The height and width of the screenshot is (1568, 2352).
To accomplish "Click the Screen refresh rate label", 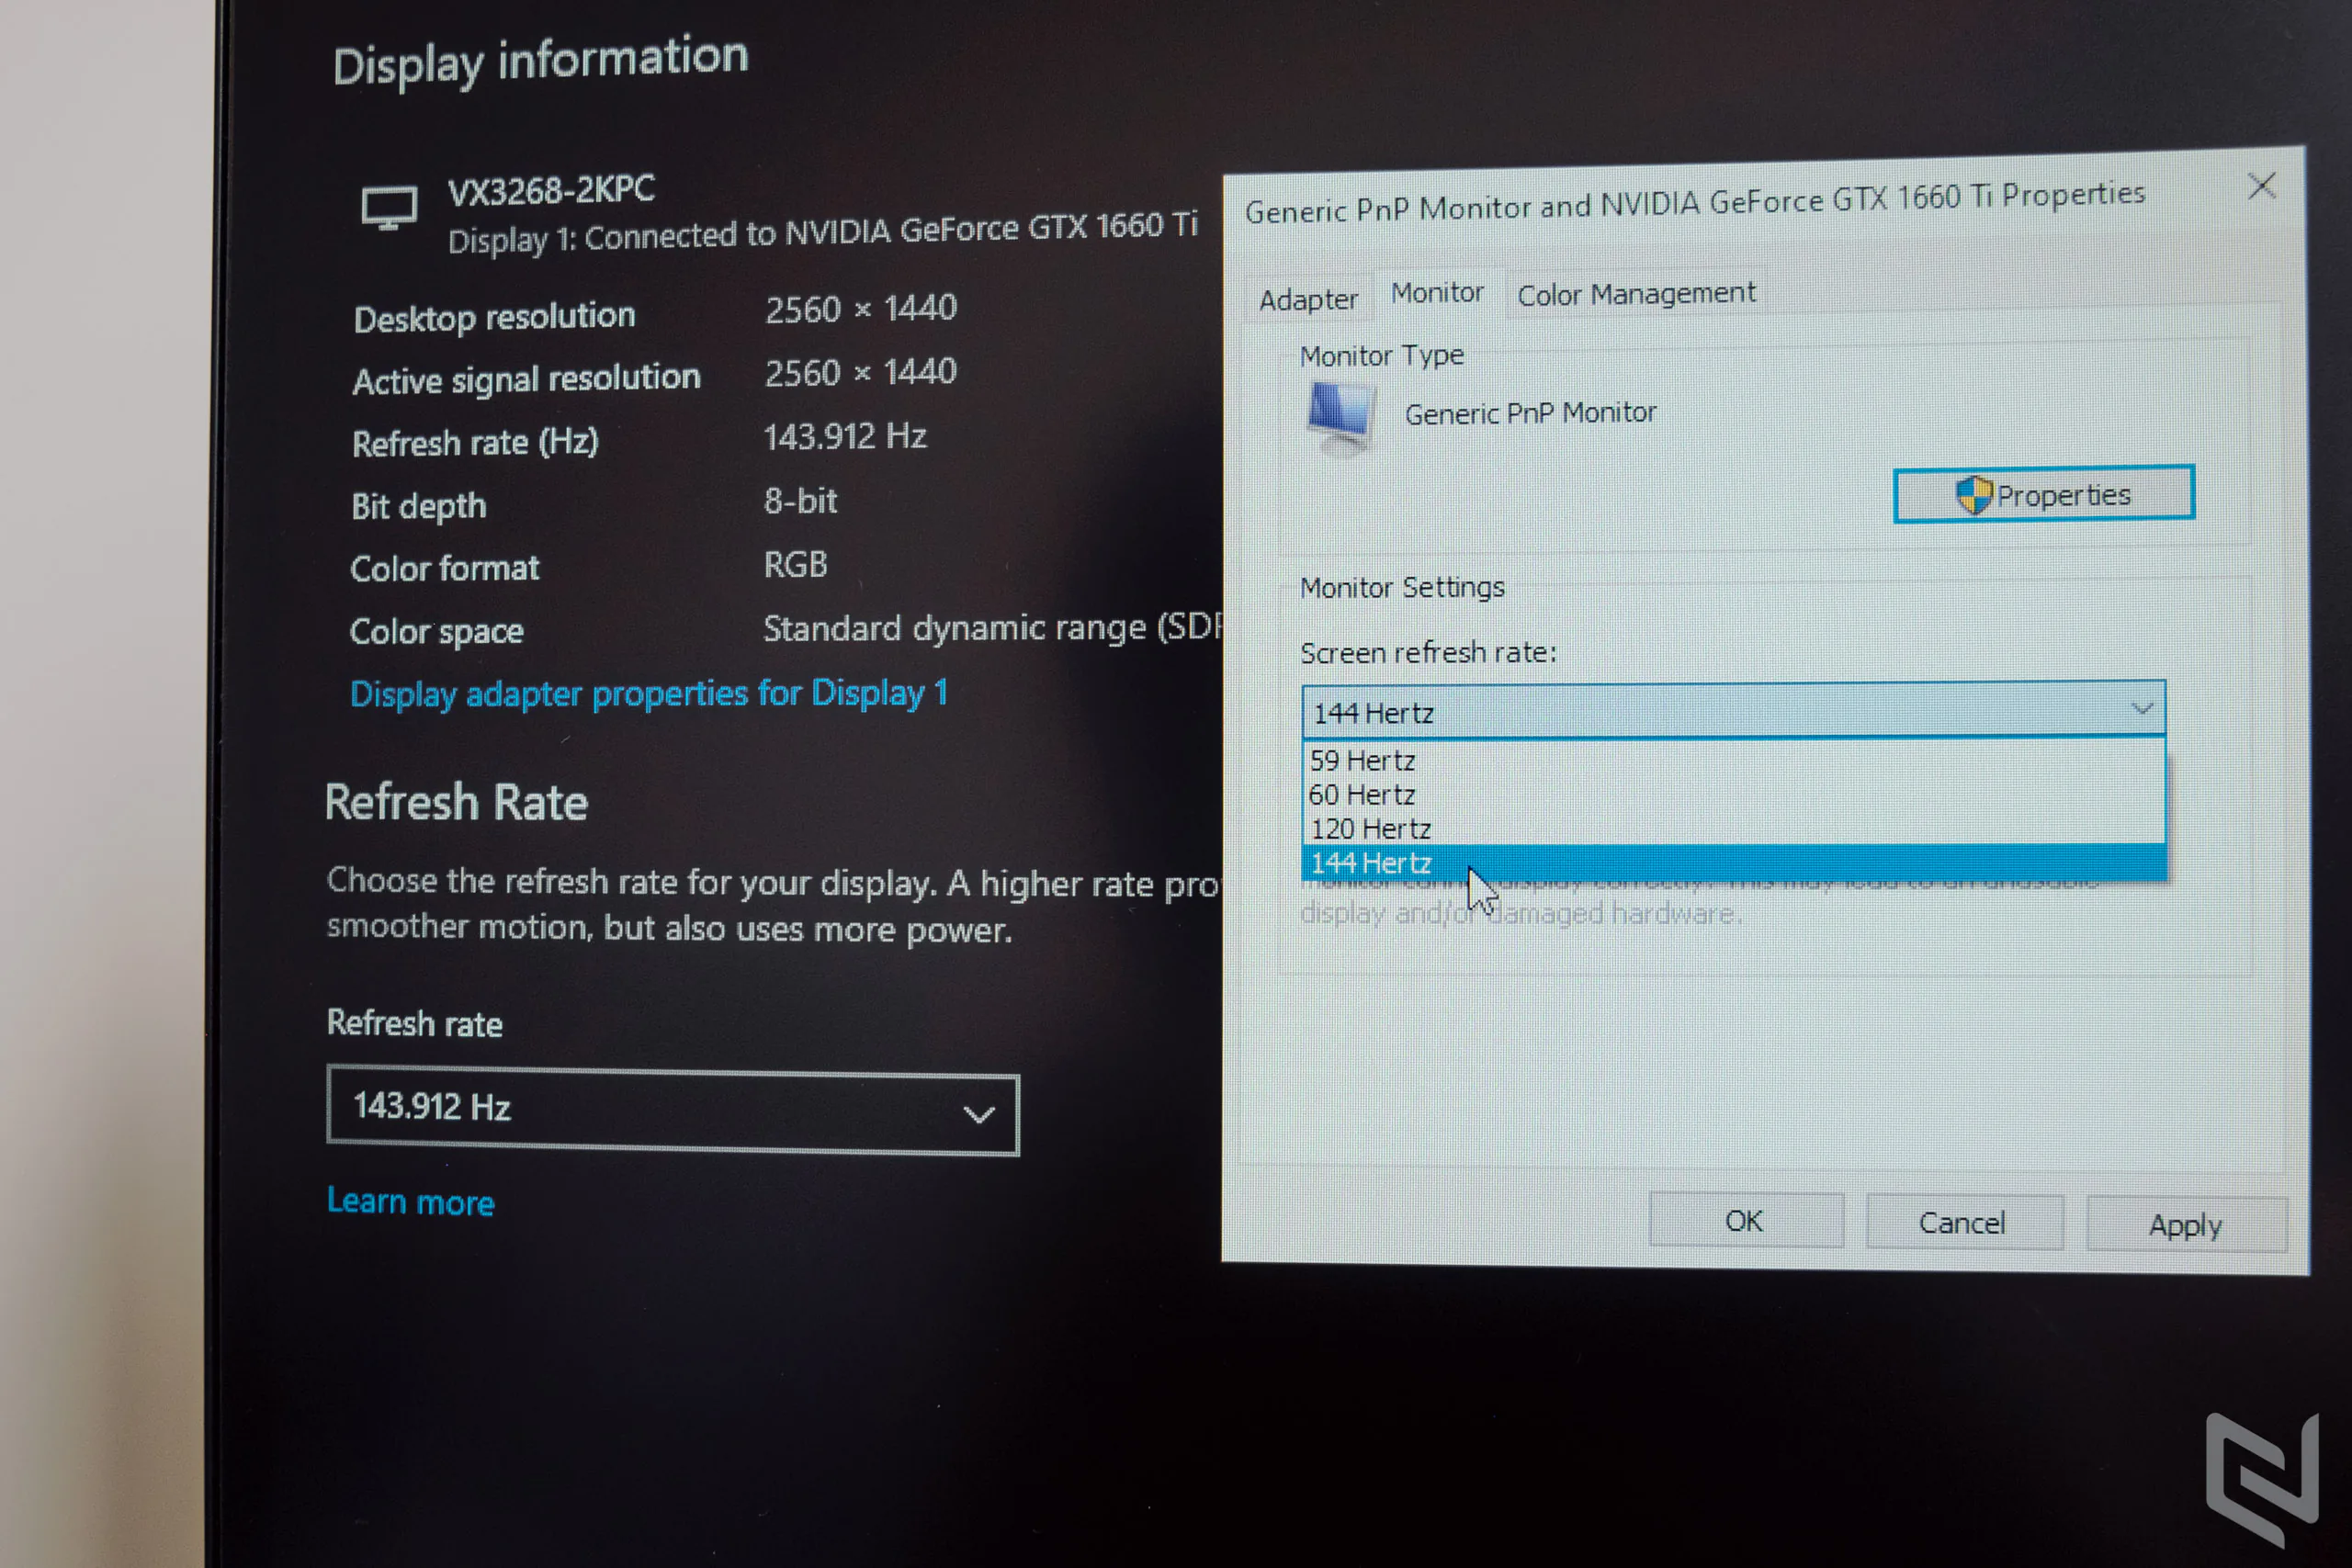I will click(x=1428, y=653).
